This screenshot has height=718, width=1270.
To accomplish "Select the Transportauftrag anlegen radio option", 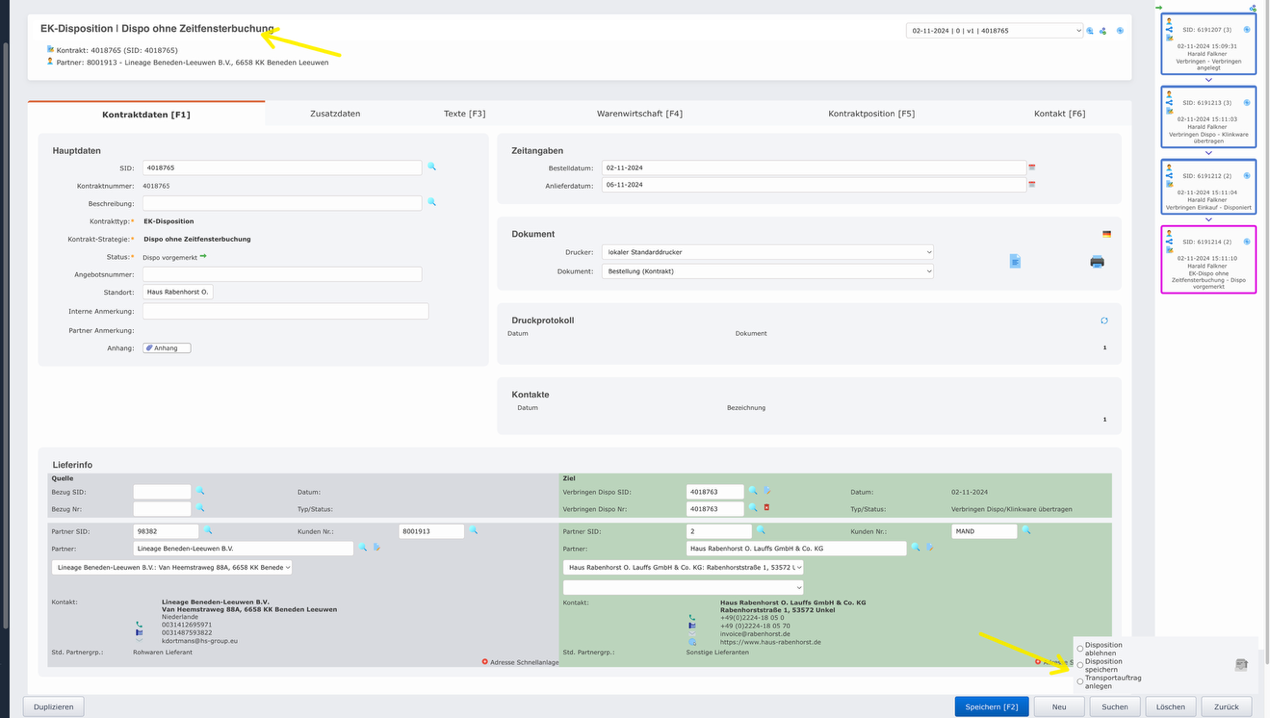I will coord(1080,681).
